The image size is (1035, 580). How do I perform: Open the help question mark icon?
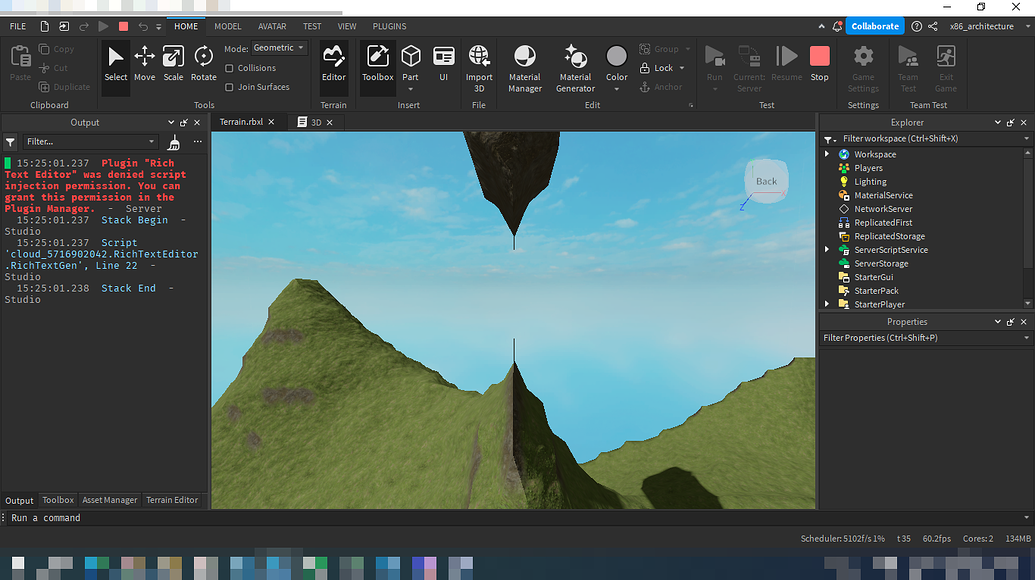pyautogui.click(x=916, y=26)
